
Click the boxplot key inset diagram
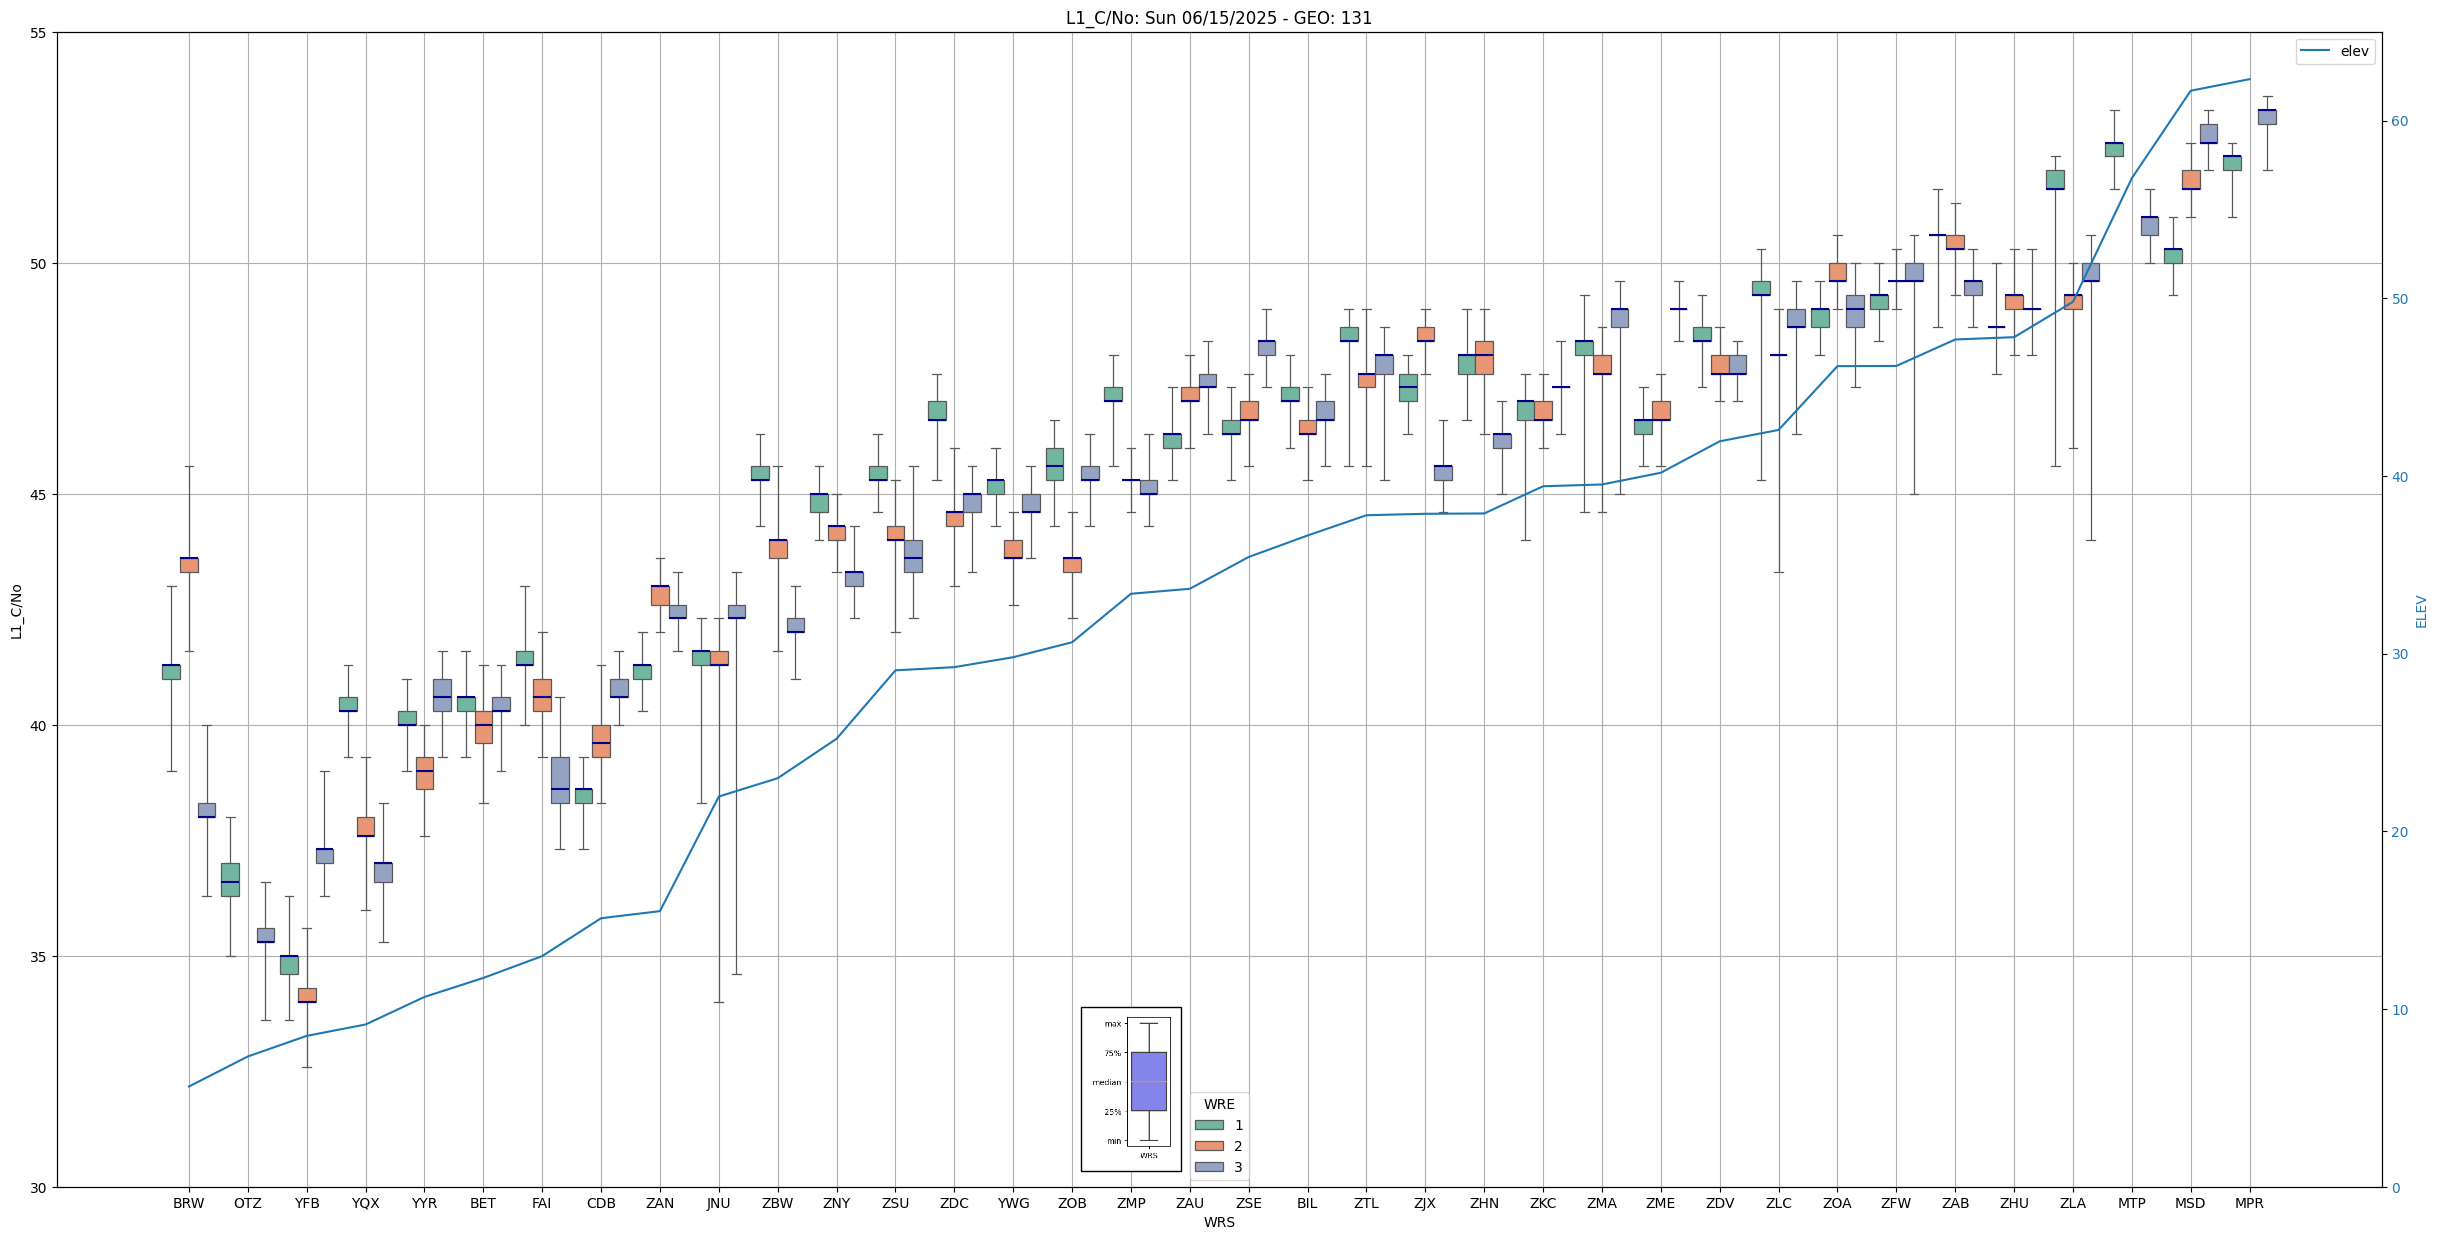point(1131,1088)
